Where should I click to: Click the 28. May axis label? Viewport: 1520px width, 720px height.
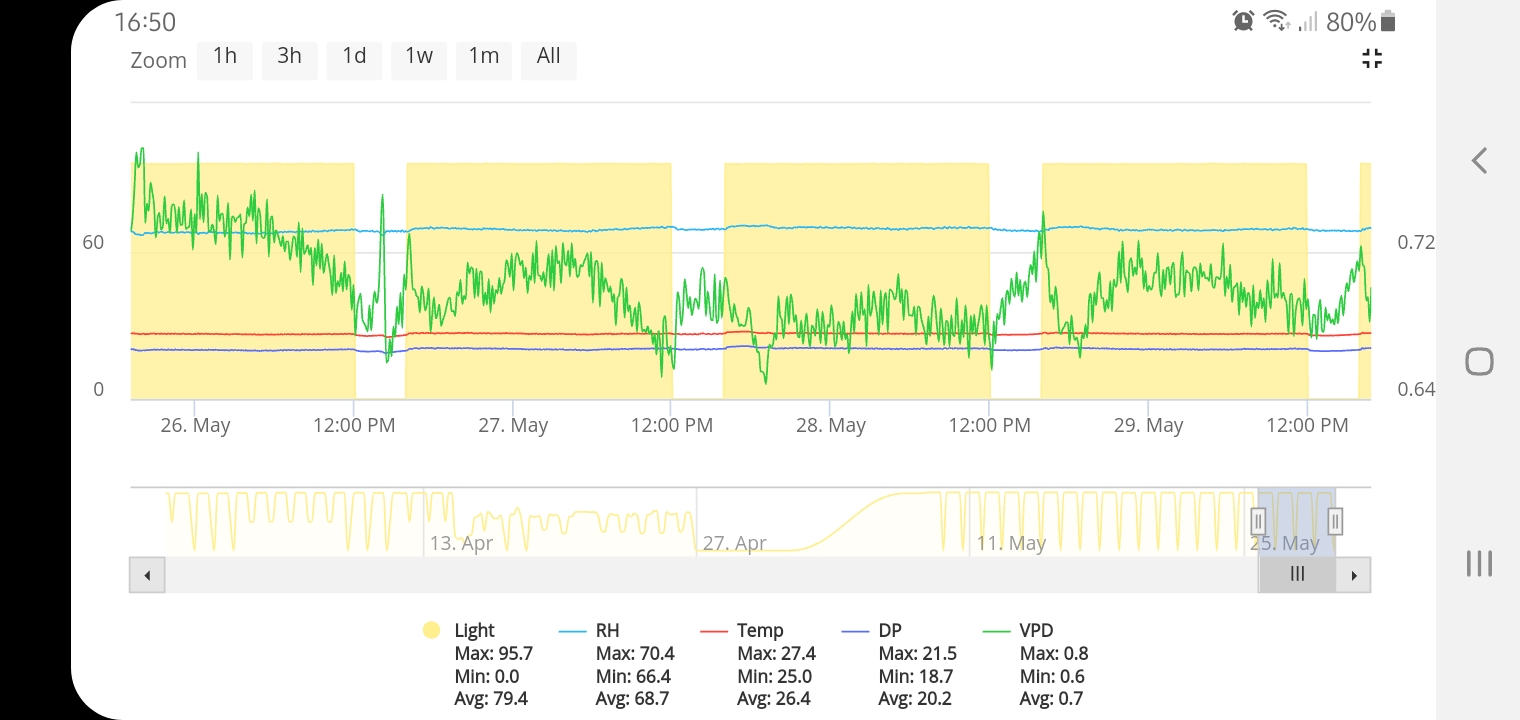pyautogui.click(x=831, y=425)
